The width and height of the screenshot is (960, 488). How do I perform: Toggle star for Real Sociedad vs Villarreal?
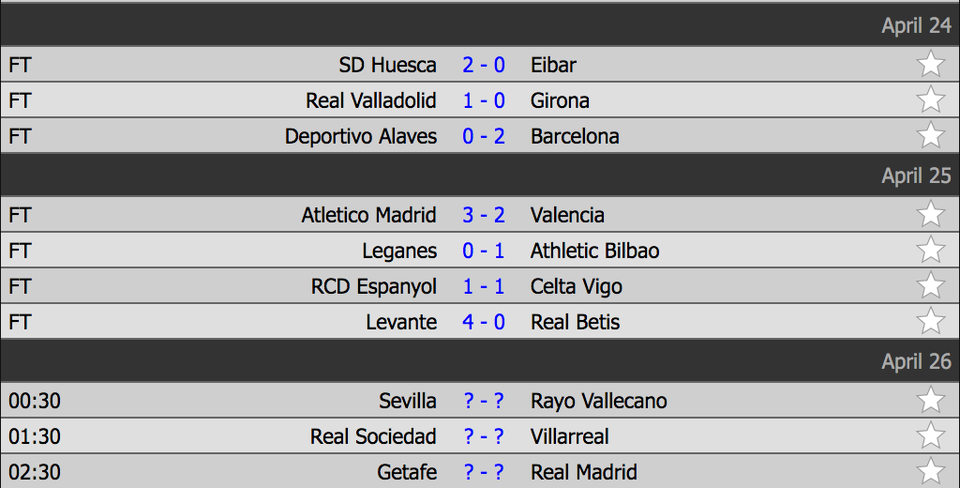tap(930, 436)
